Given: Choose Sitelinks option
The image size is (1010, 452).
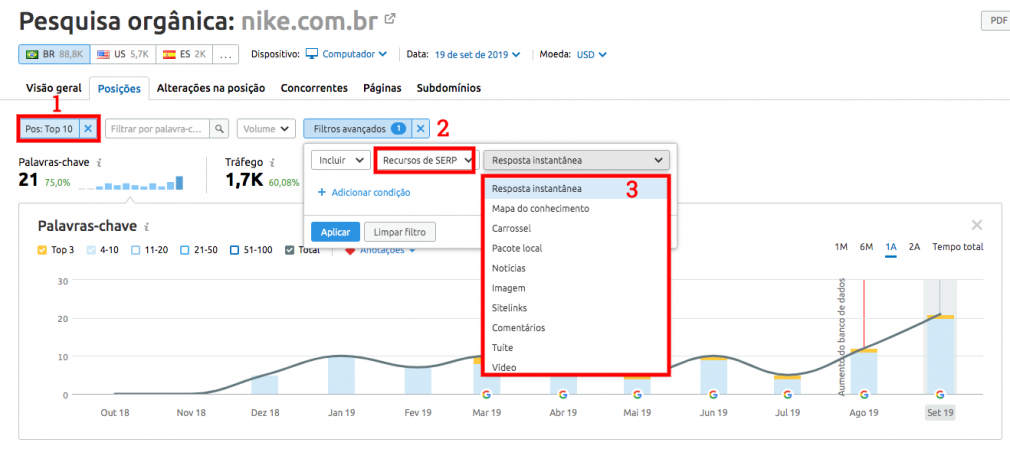Looking at the screenshot, I should [x=575, y=308].
